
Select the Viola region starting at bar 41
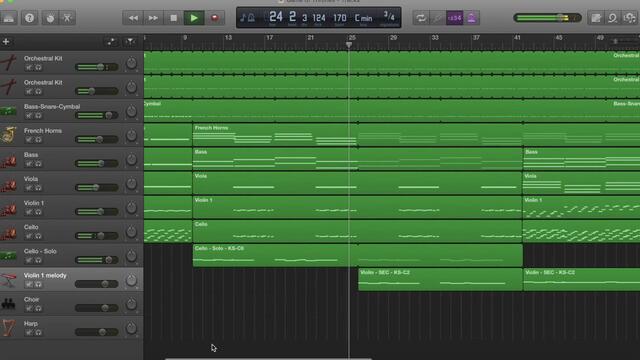pos(581,183)
